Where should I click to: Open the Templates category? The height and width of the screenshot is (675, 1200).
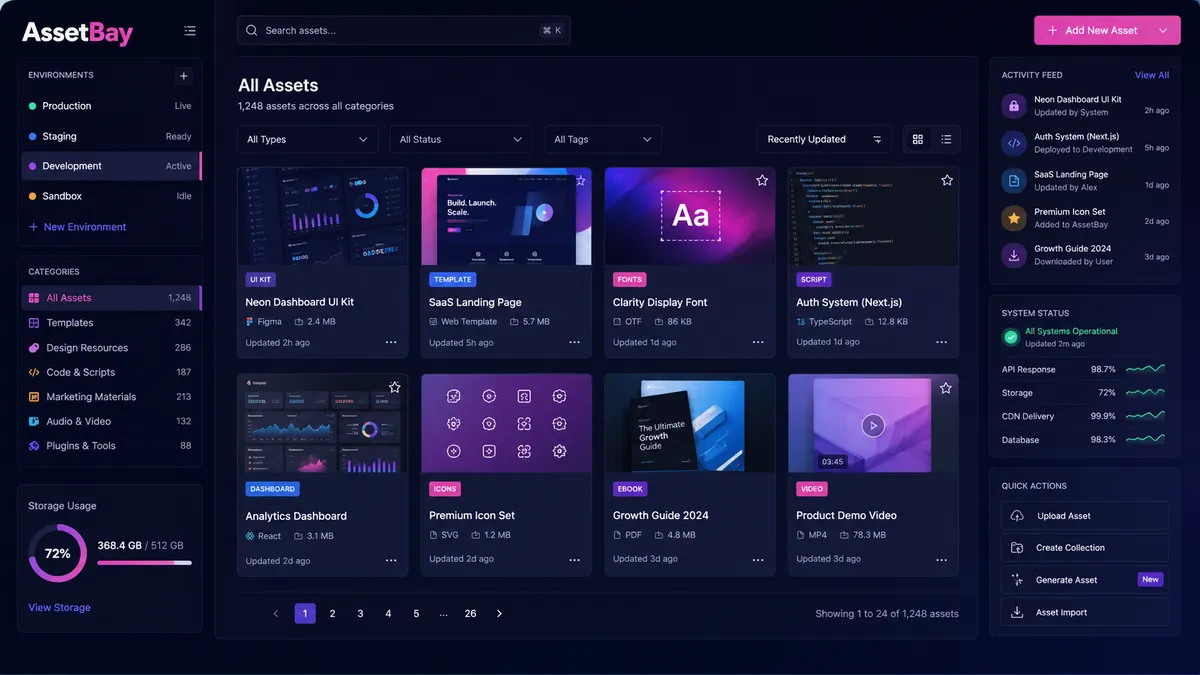110,323
